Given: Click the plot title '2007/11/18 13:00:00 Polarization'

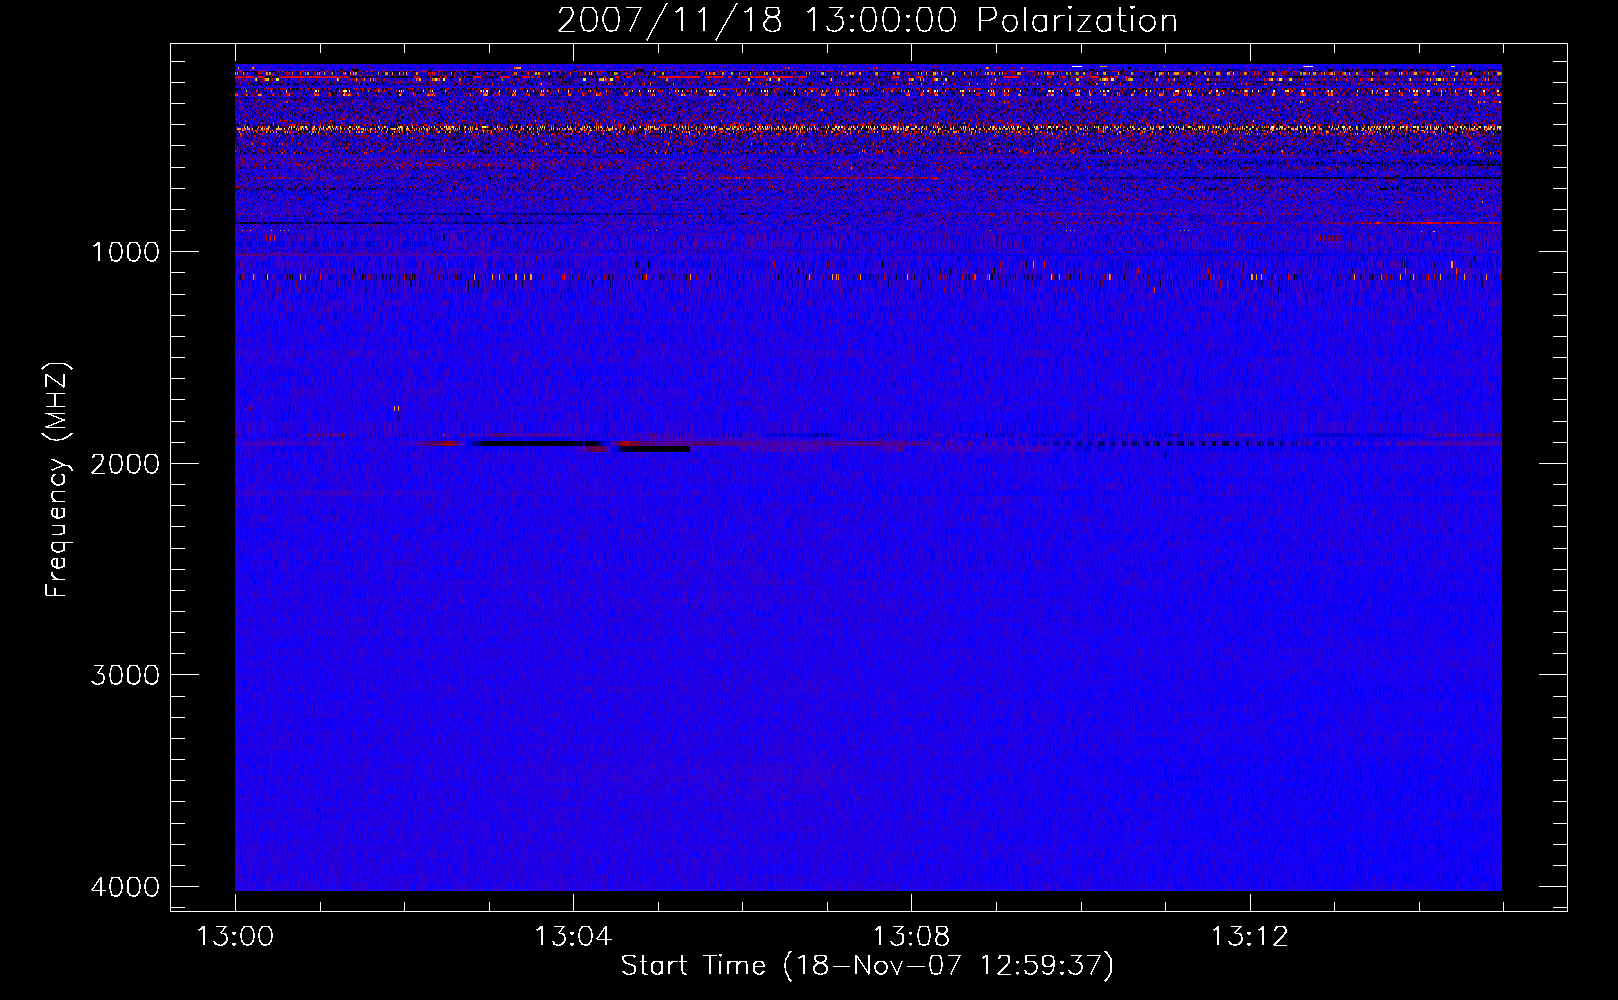Looking at the screenshot, I should click(x=867, y=21).
